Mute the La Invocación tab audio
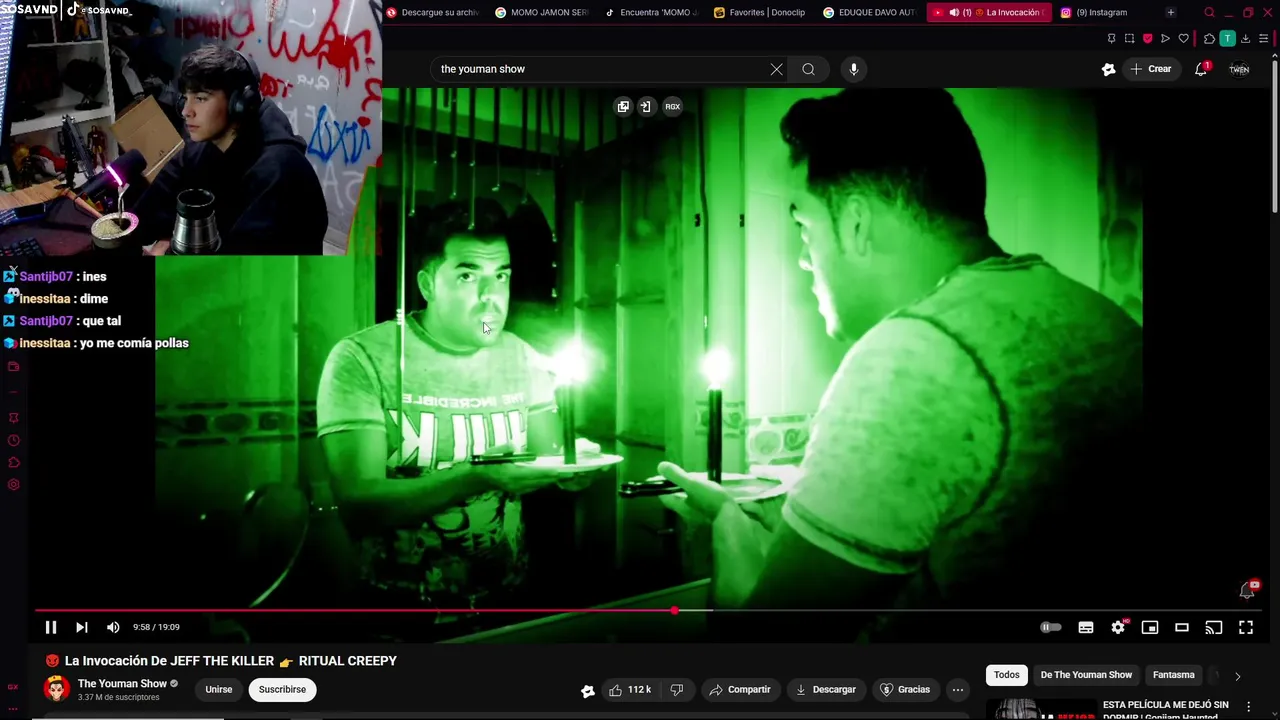Screen dimensions: 1280x720 954,12
